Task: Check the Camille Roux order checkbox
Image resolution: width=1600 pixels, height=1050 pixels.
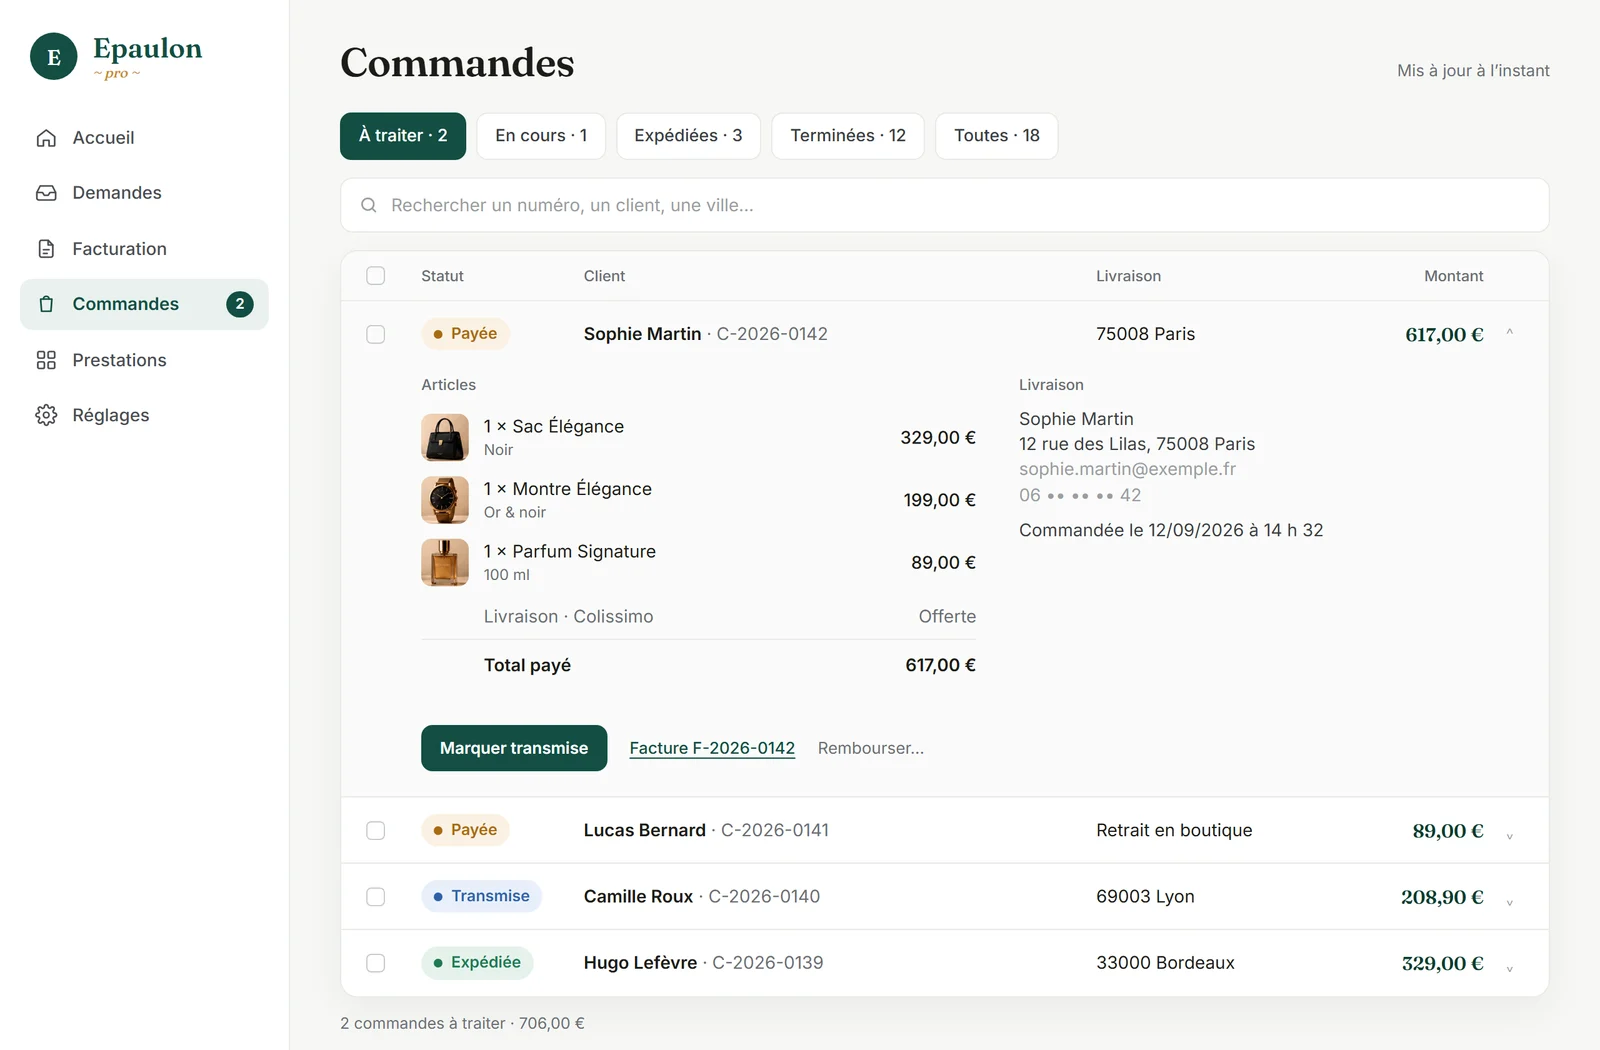Action: coord(376,897)
